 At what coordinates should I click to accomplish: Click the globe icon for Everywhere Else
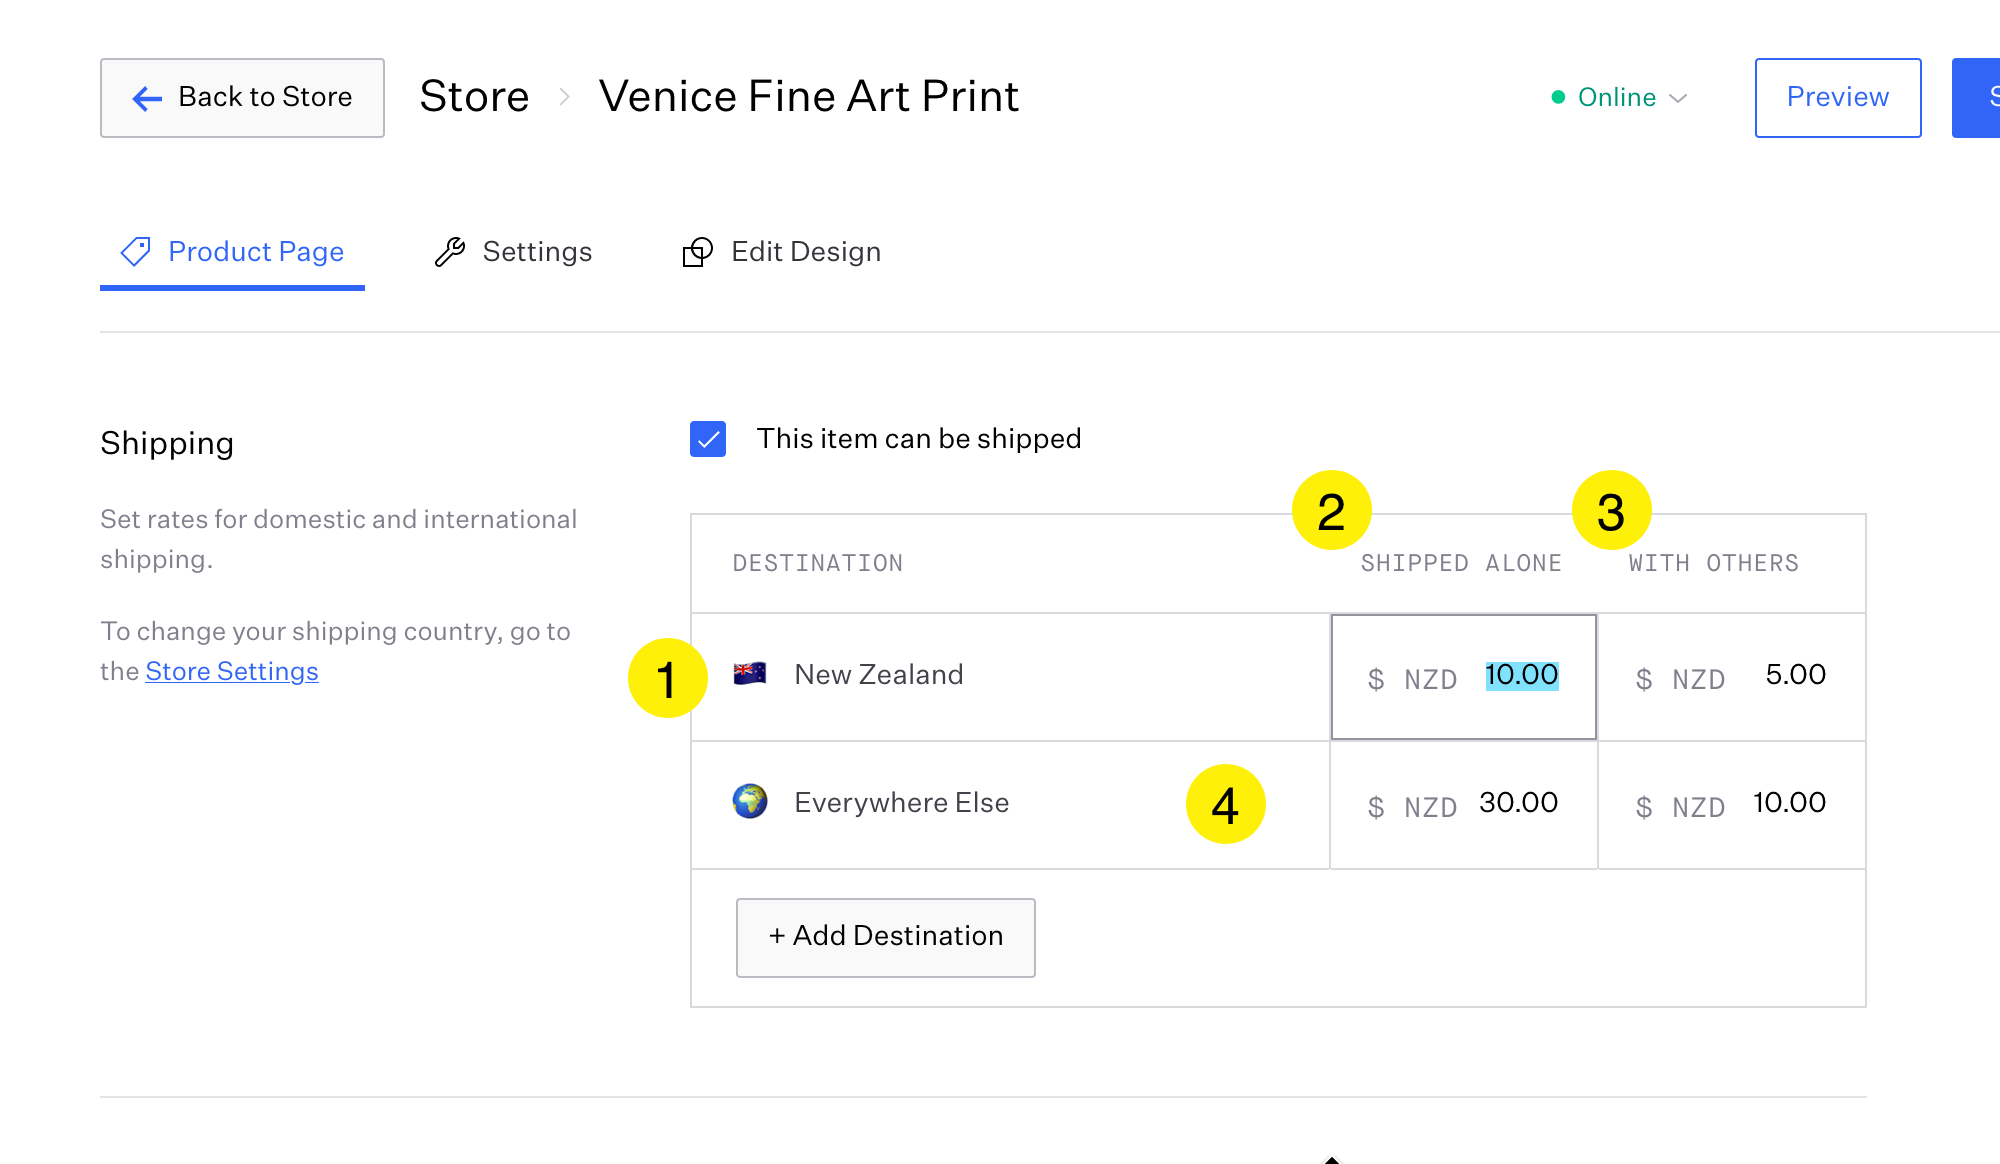[750, 802]
